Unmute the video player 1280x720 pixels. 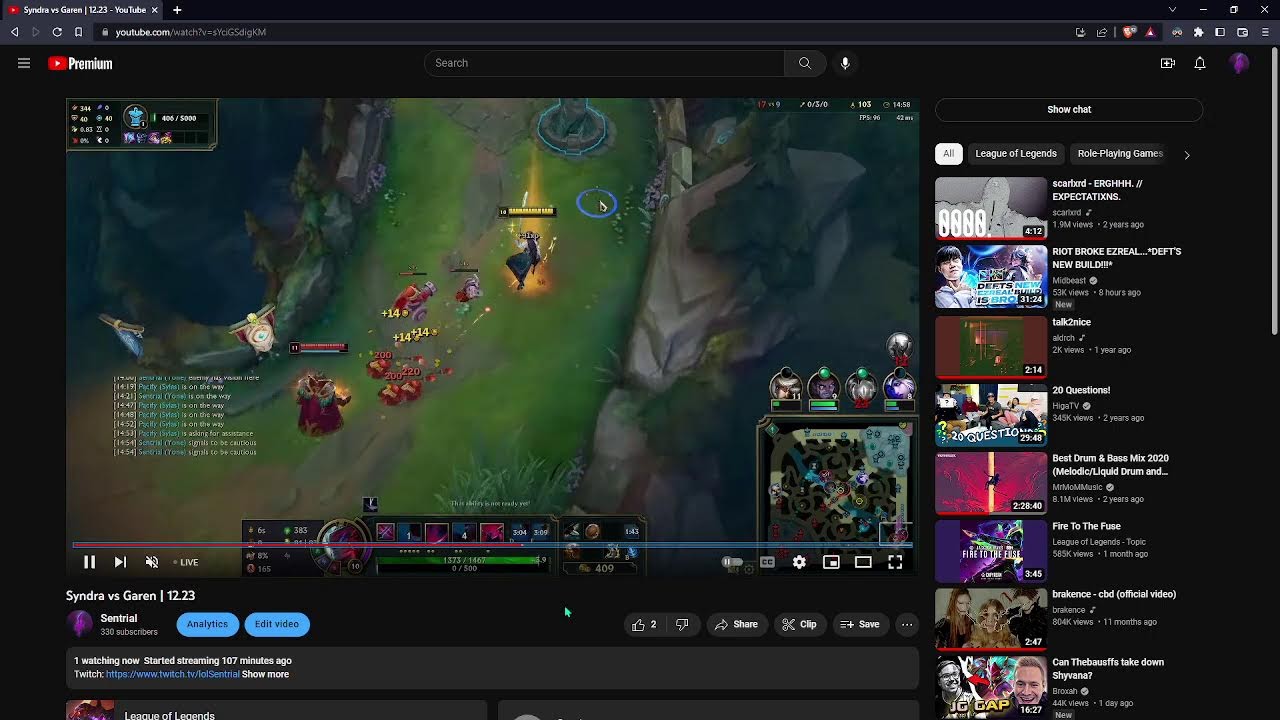tap(152, 562)
